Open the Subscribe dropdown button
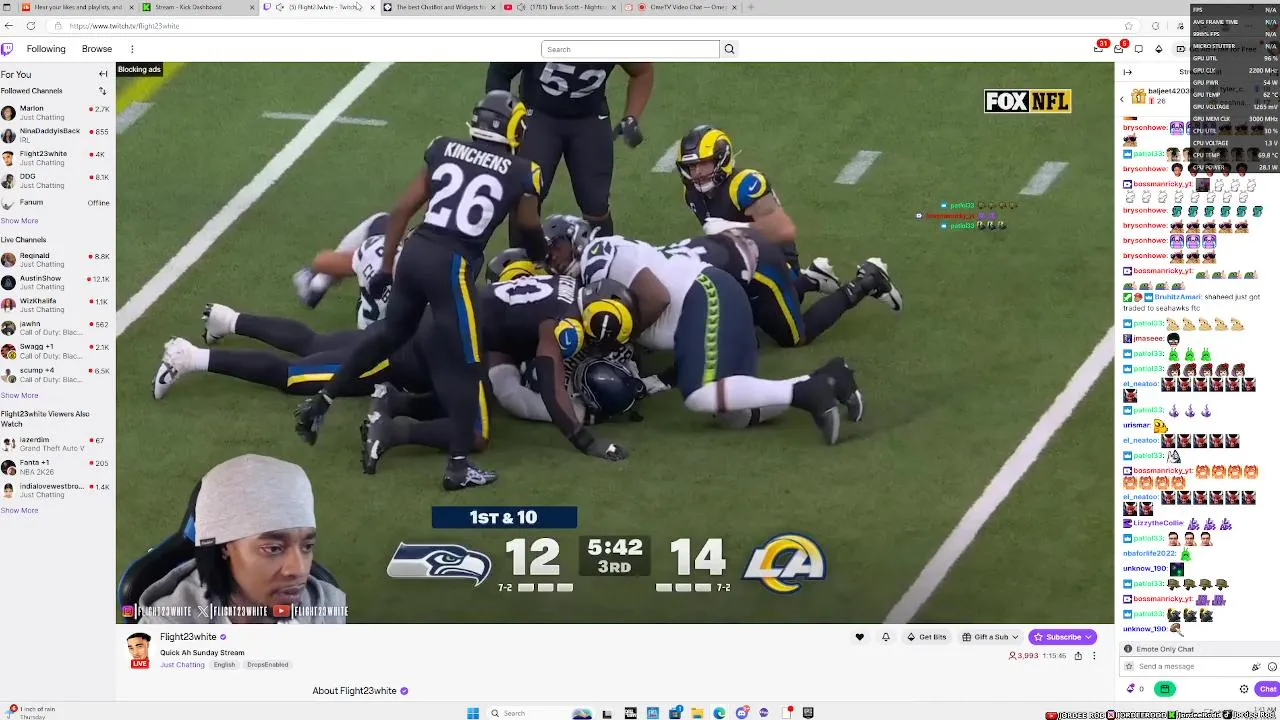 [1063, 637]
